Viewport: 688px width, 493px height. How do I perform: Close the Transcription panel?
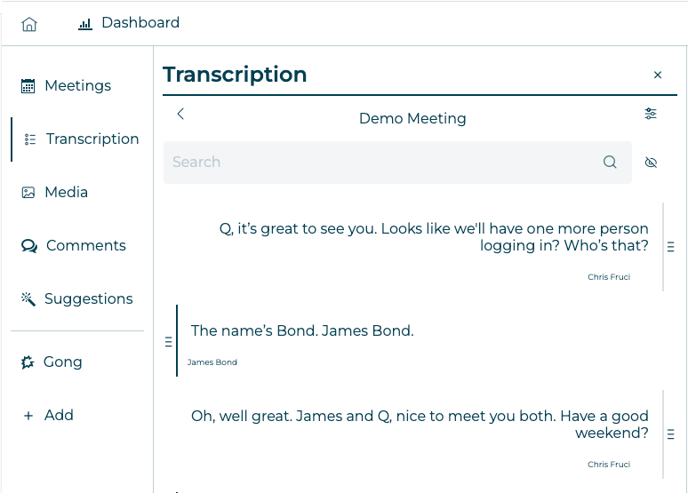tap(658, 75)
